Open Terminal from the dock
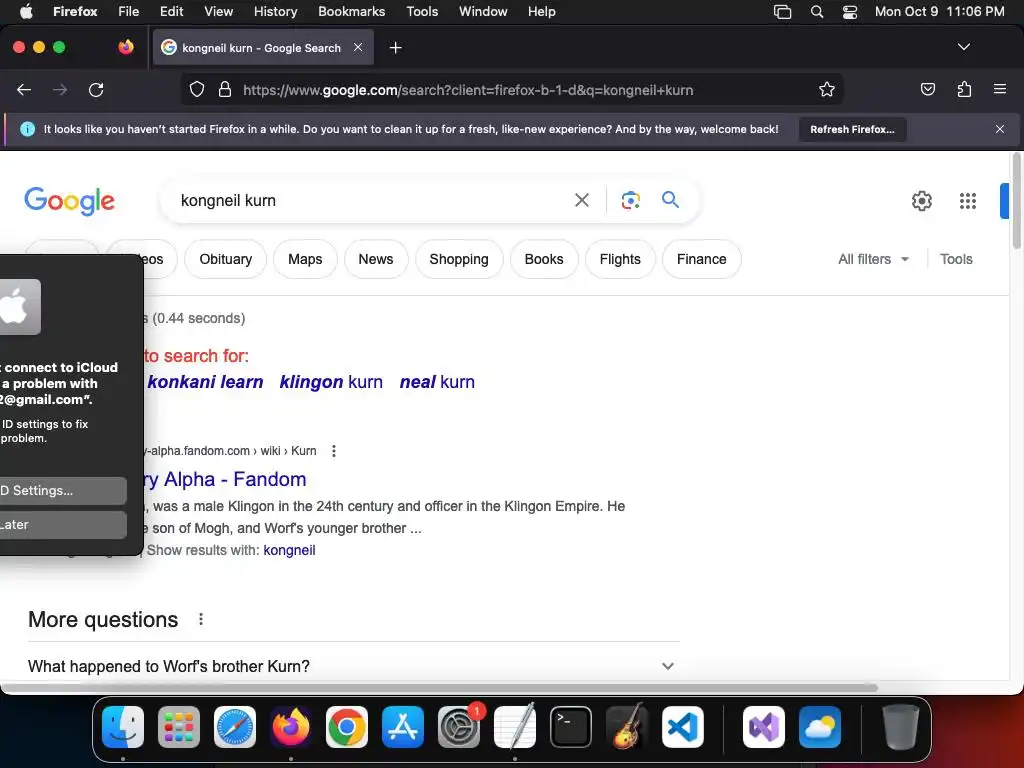 571,727
